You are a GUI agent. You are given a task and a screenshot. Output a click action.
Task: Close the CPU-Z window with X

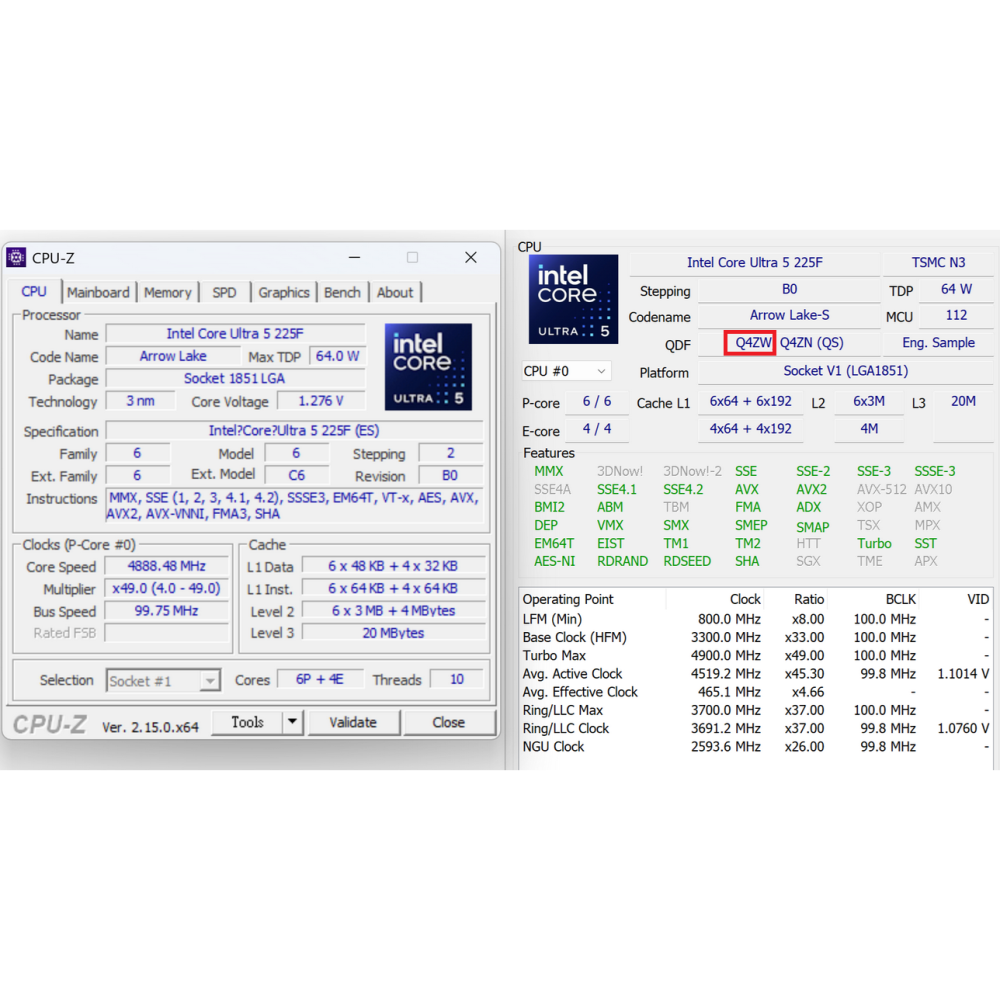[471, 258]
